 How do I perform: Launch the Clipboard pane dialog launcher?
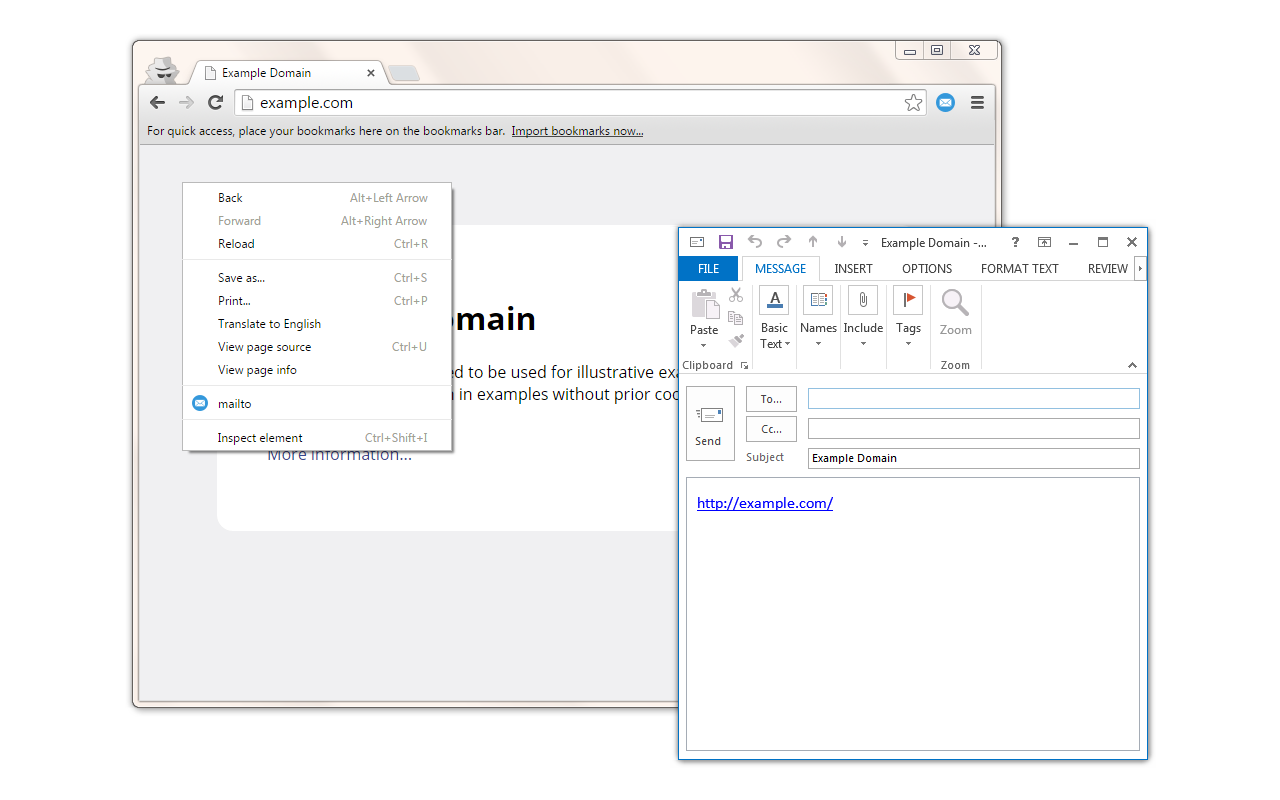coord(744,366)
